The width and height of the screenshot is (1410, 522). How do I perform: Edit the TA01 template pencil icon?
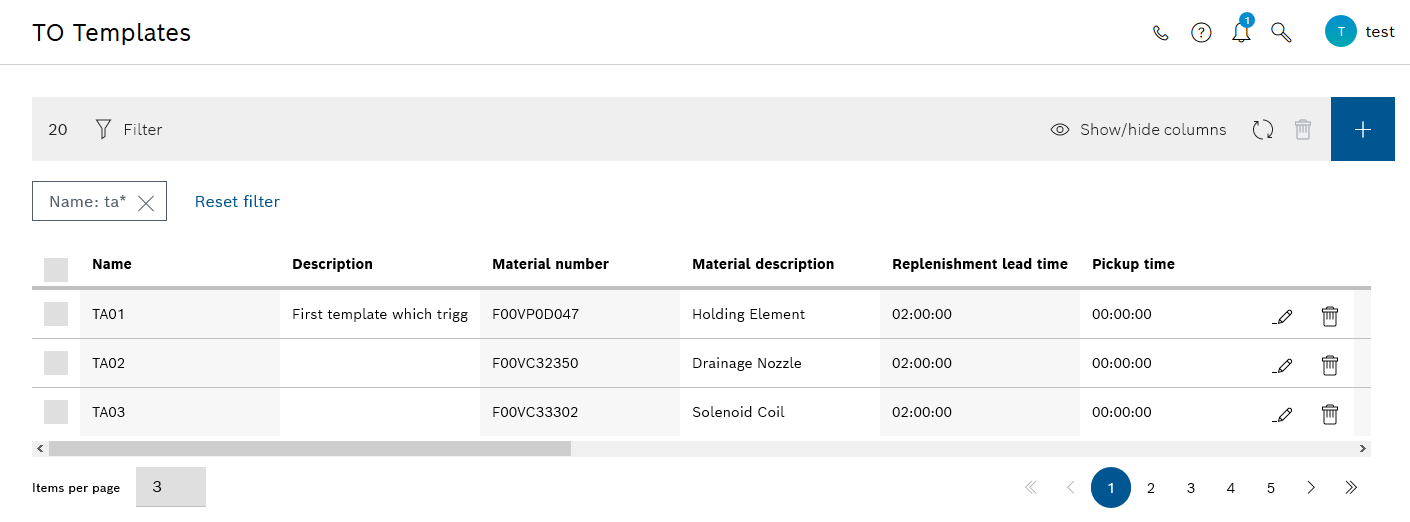point(1282,315)
